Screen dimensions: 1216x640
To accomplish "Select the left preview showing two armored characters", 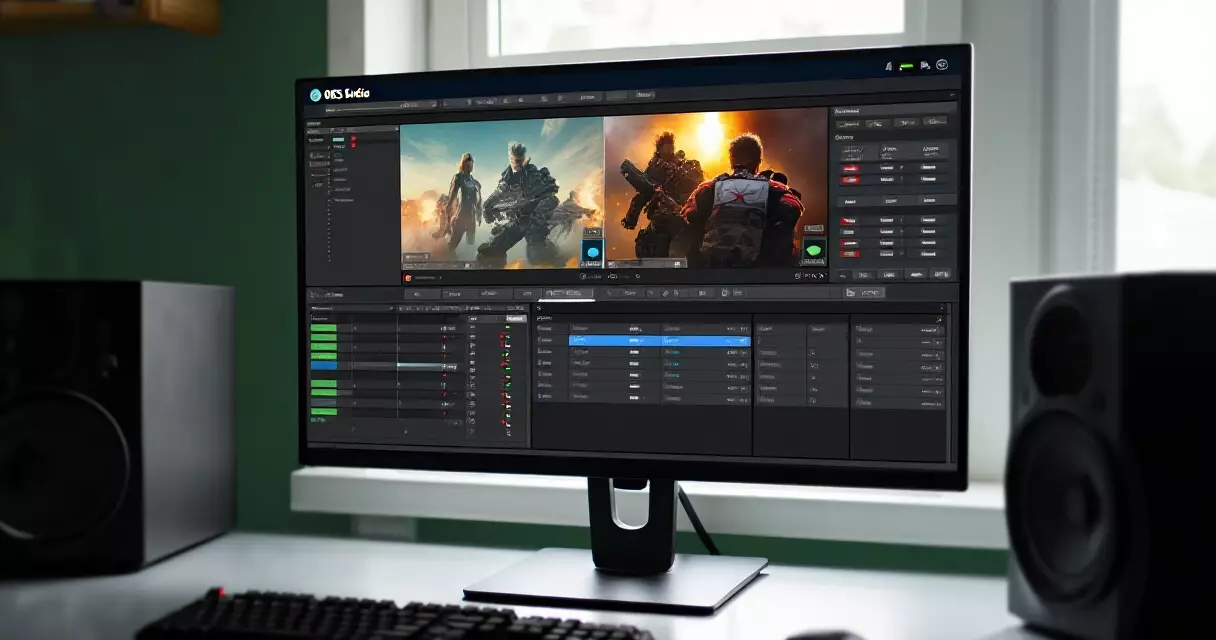I will coord(502,192).
